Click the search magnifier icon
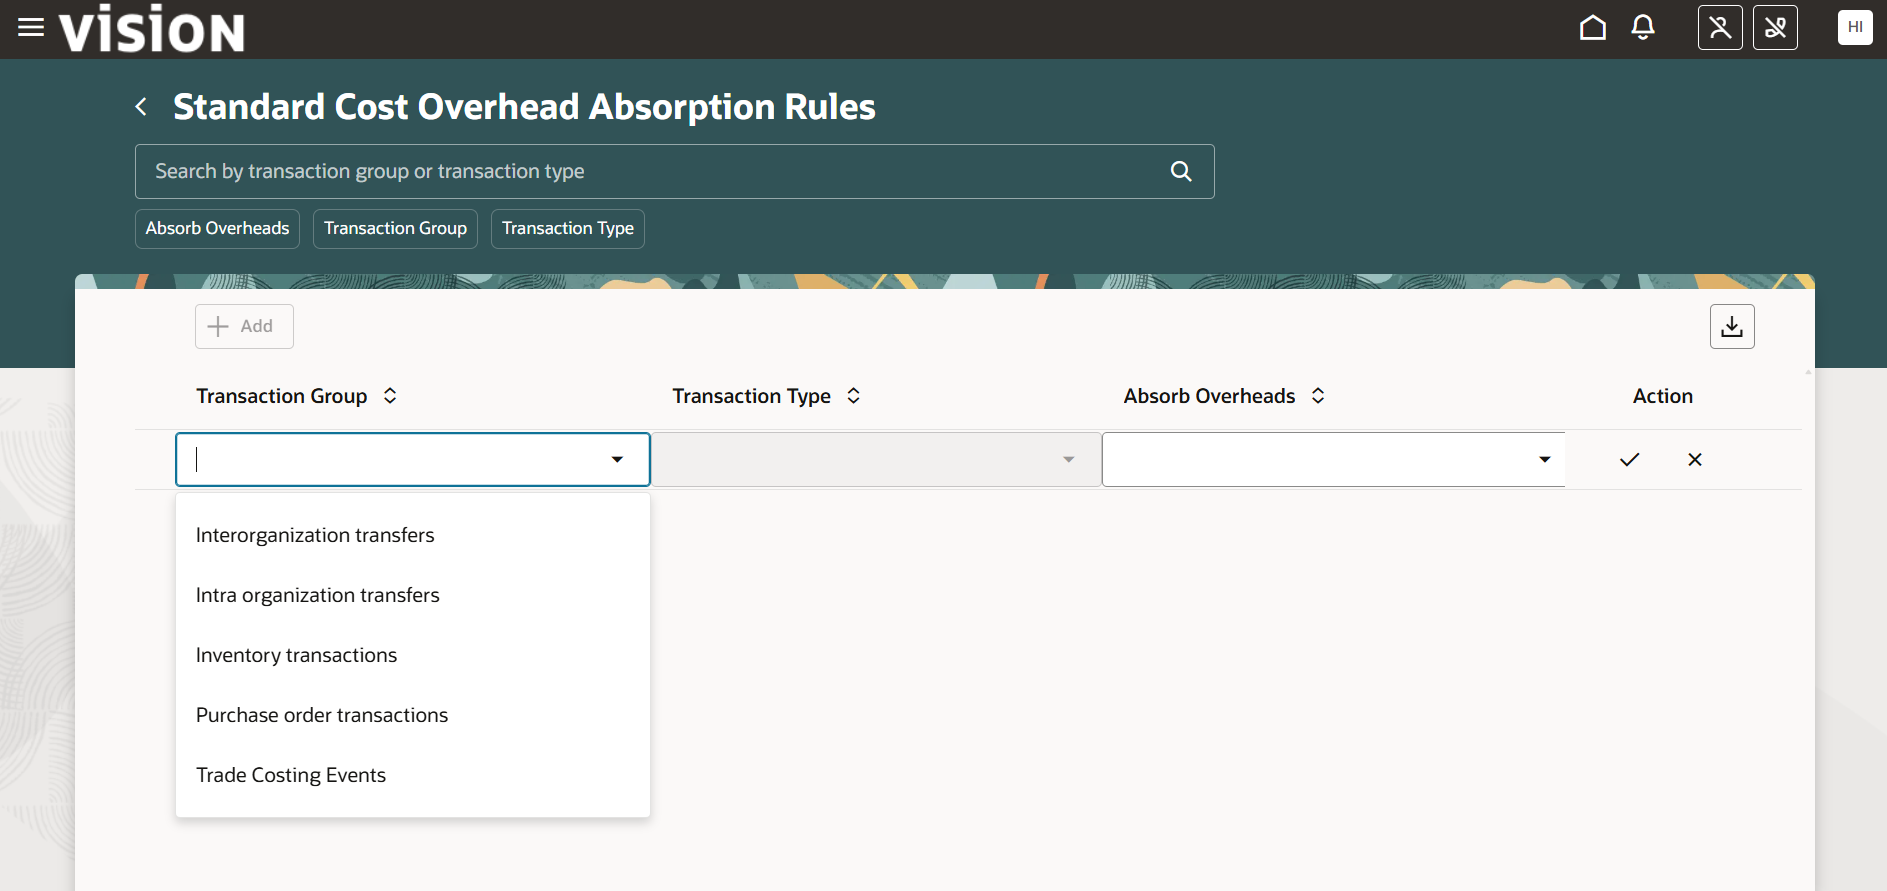Image resolution: width=1887 pixels, height=891 pixels. coord(1181,171)
